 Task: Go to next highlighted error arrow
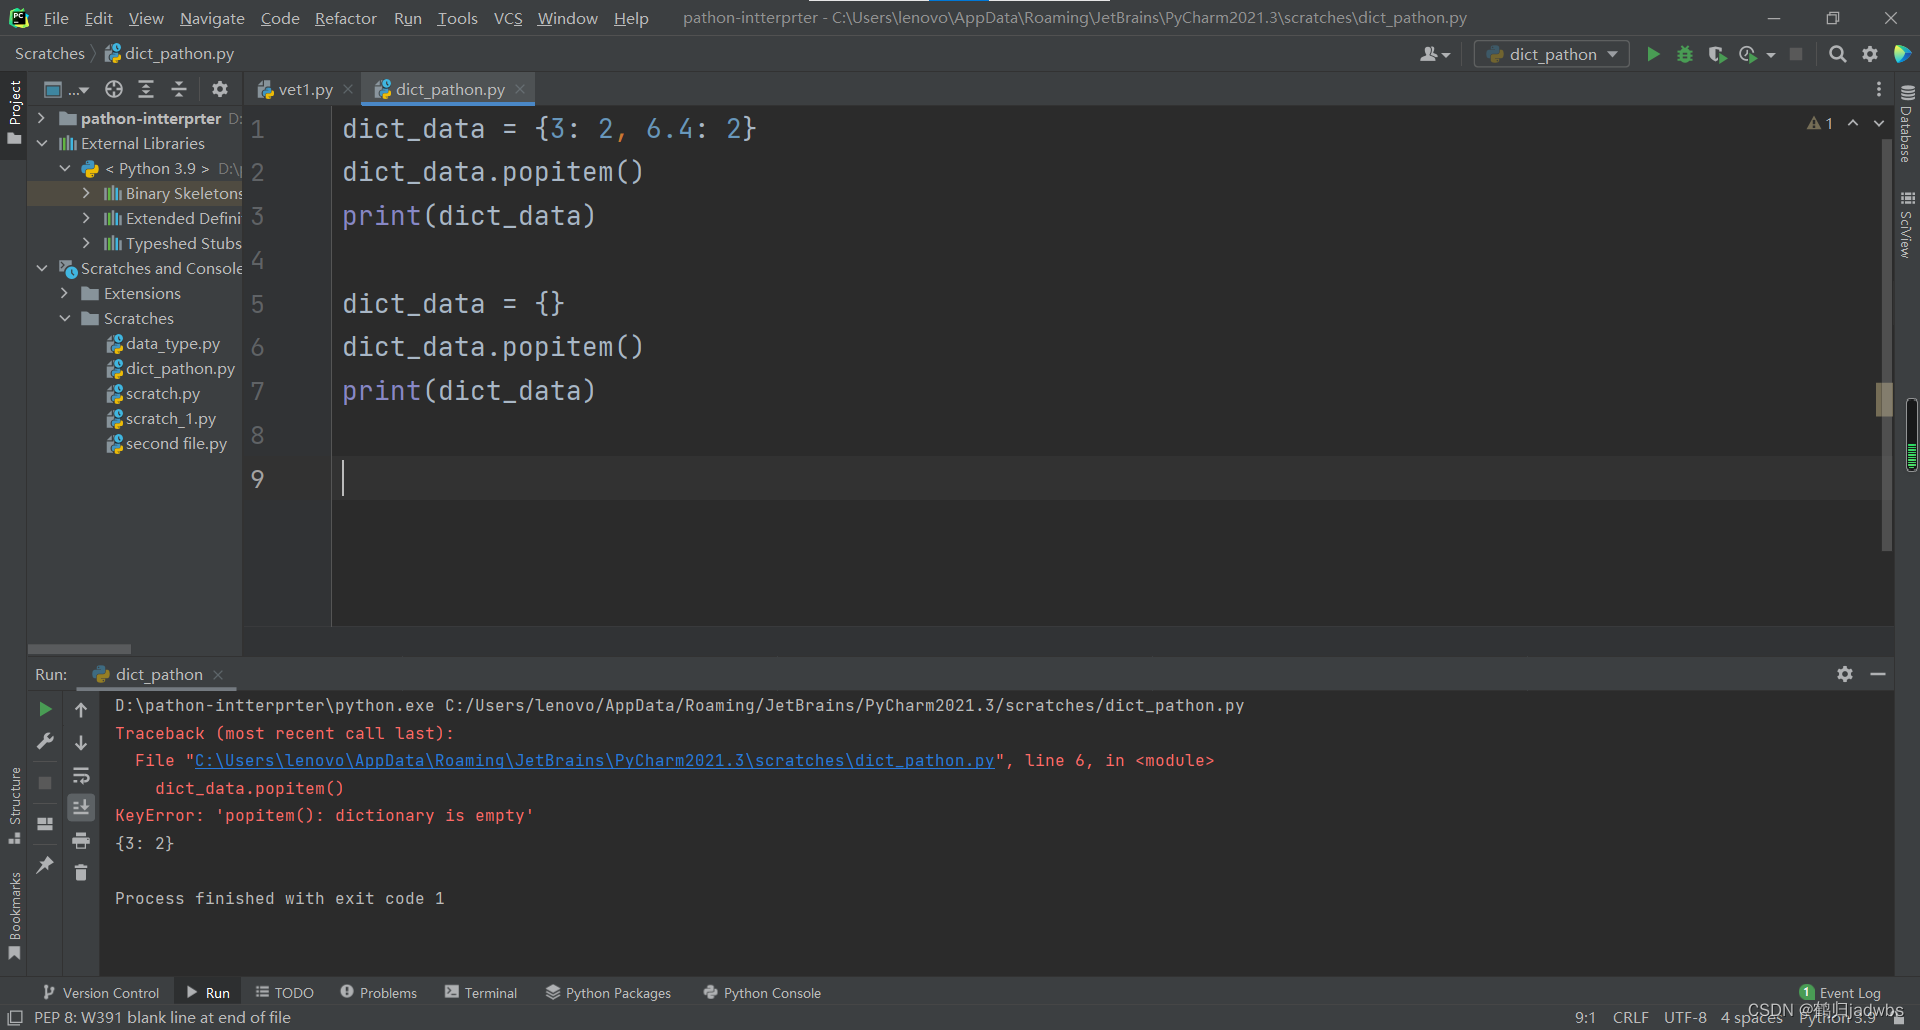(x=1879, y=123)
